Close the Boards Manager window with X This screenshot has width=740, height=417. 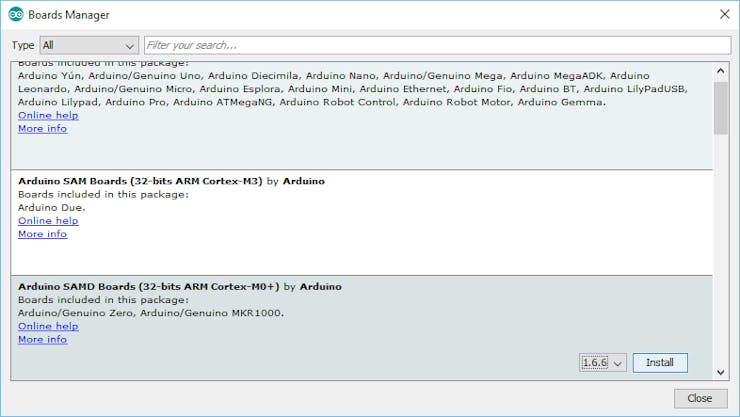click(x=725, y=14)
